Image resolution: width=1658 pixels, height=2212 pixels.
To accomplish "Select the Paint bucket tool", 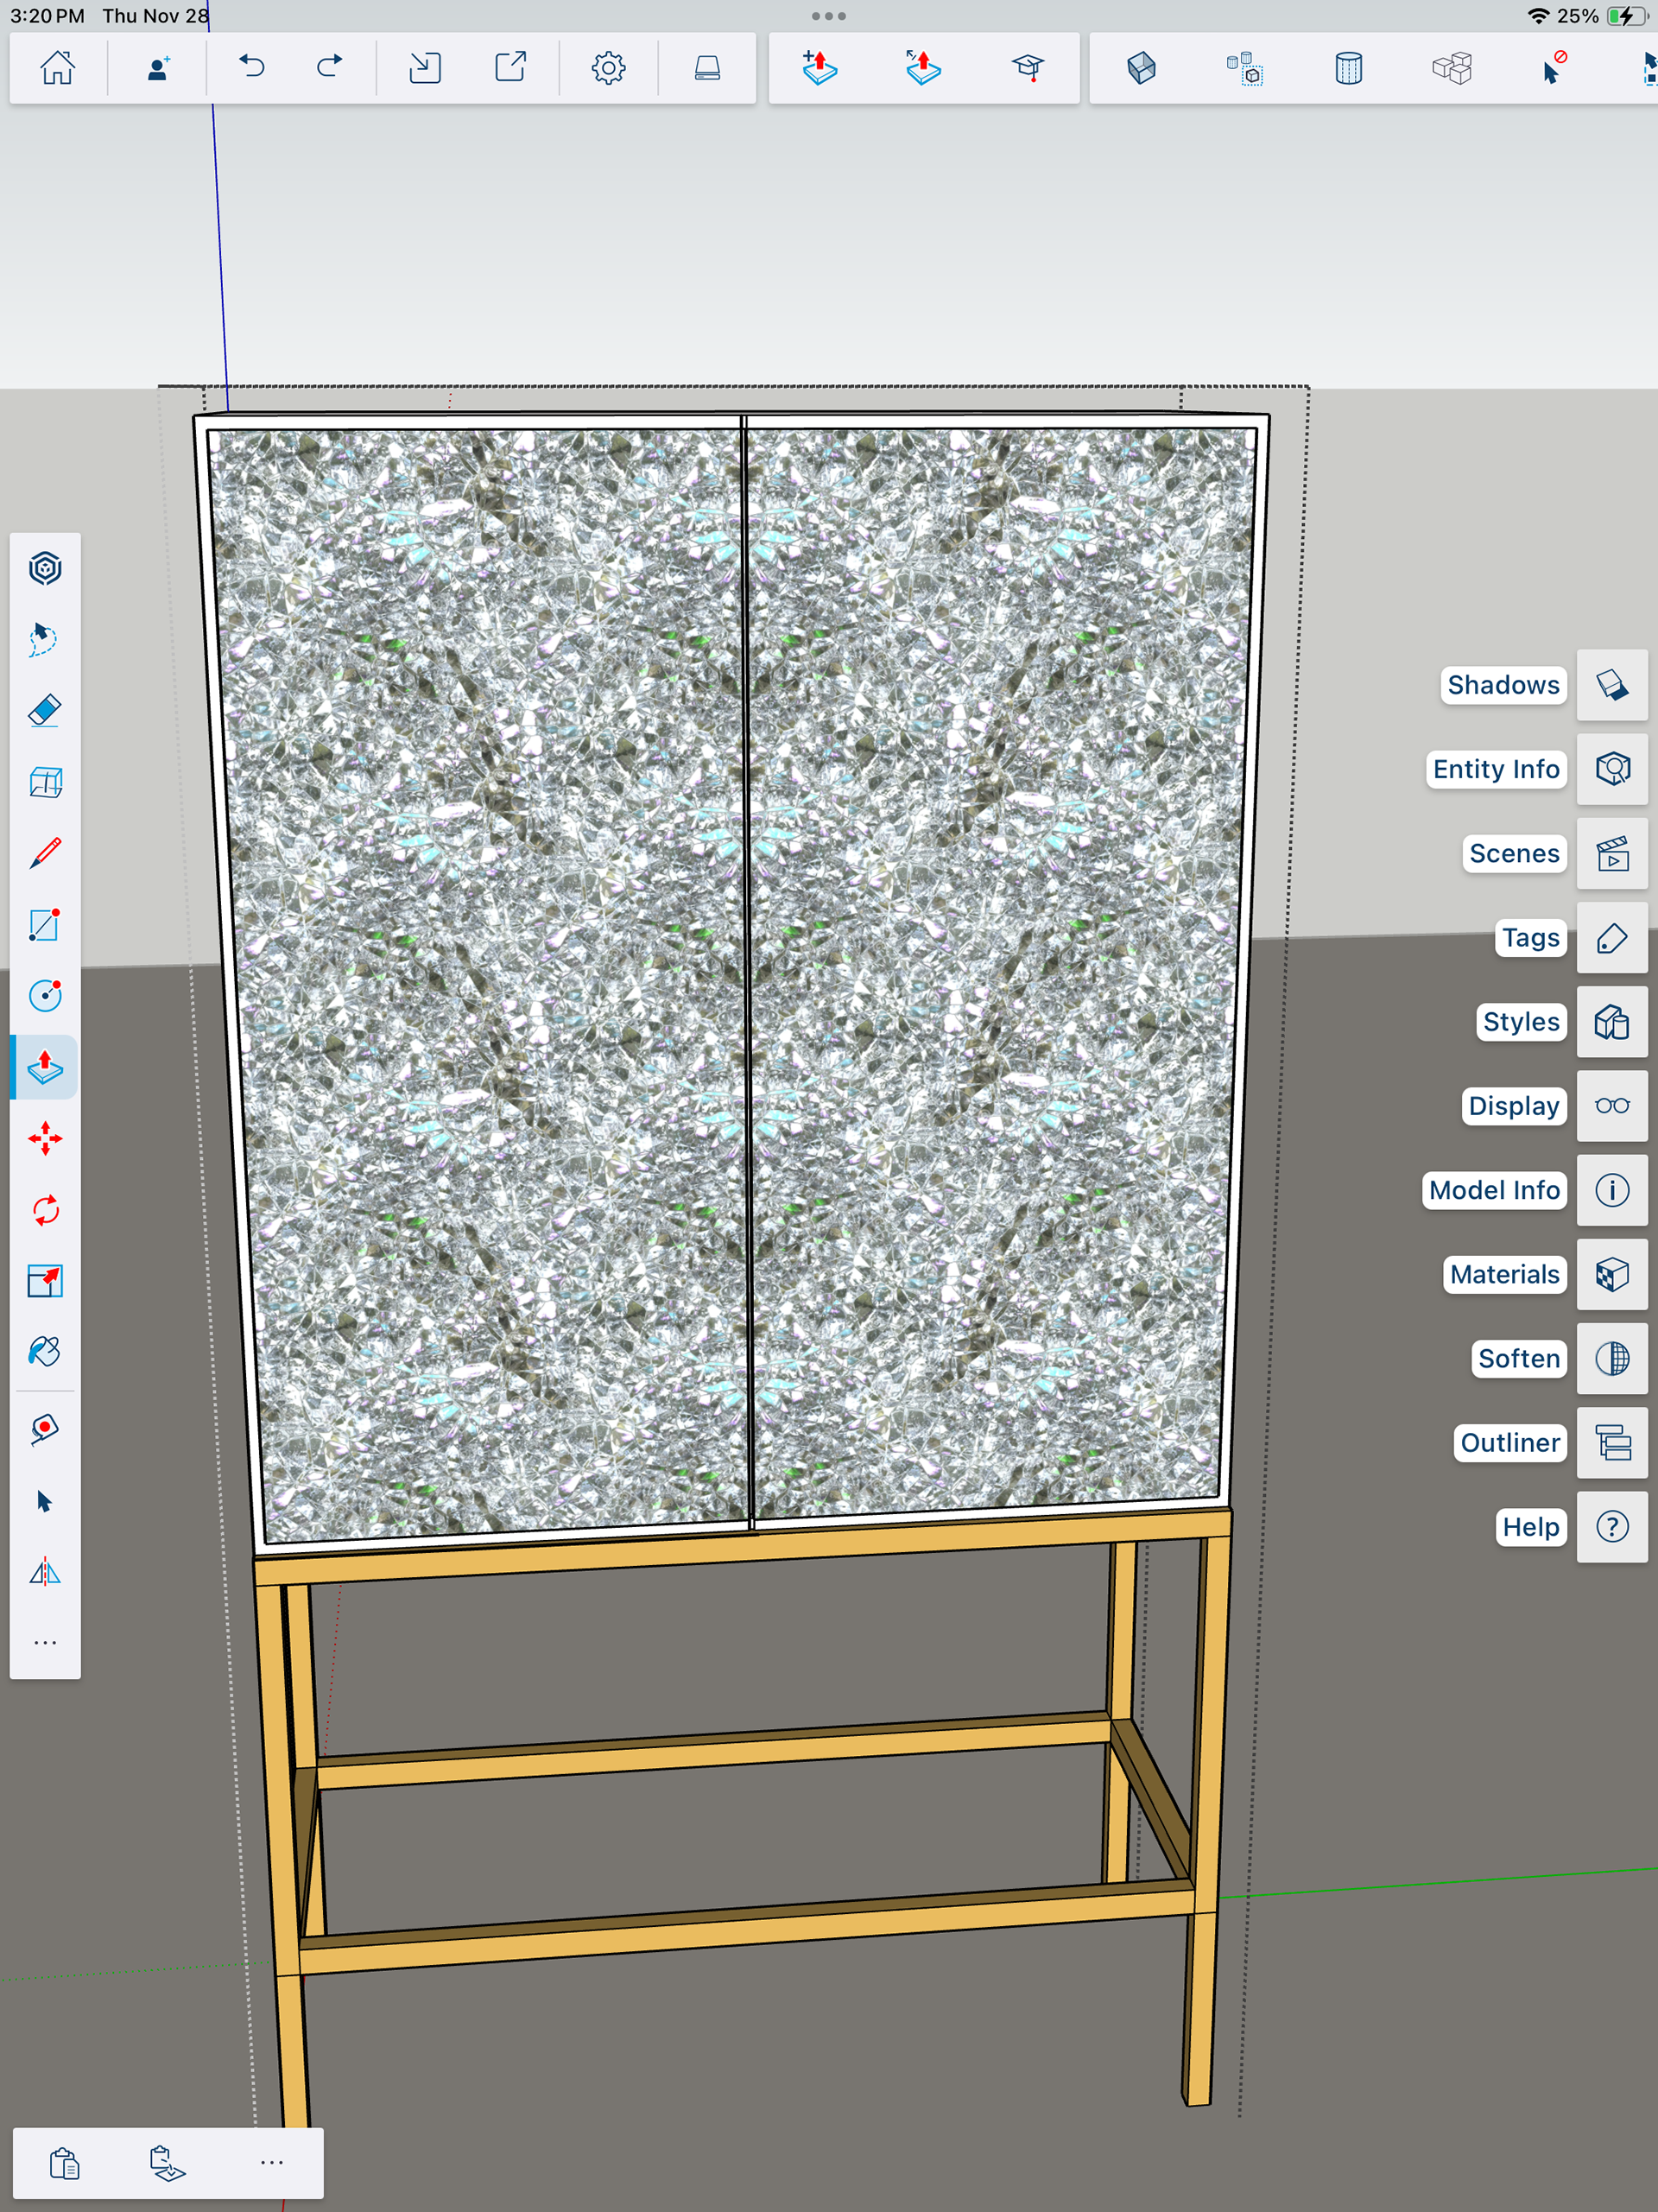I will coord(45,1352).
